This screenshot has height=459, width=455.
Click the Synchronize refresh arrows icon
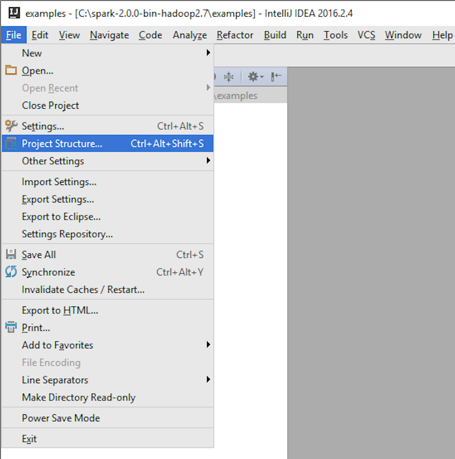[x=11, y=272]
